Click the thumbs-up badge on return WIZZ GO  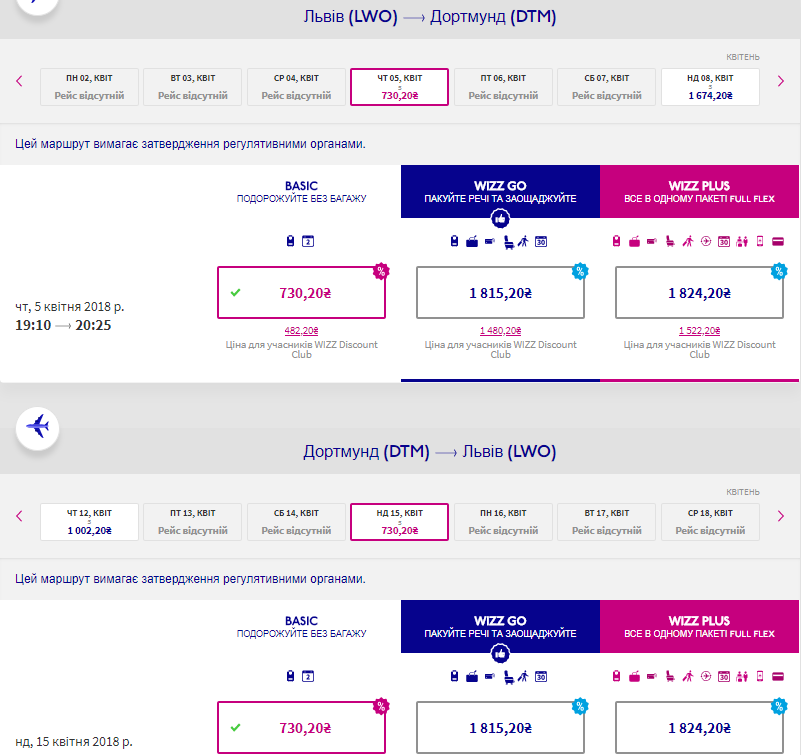click(x=500, y=654)
